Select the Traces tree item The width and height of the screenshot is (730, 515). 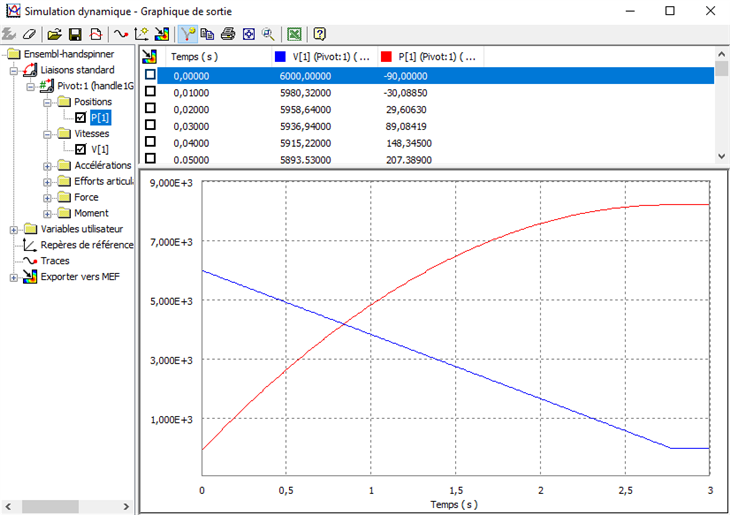(x=55, y=261)
